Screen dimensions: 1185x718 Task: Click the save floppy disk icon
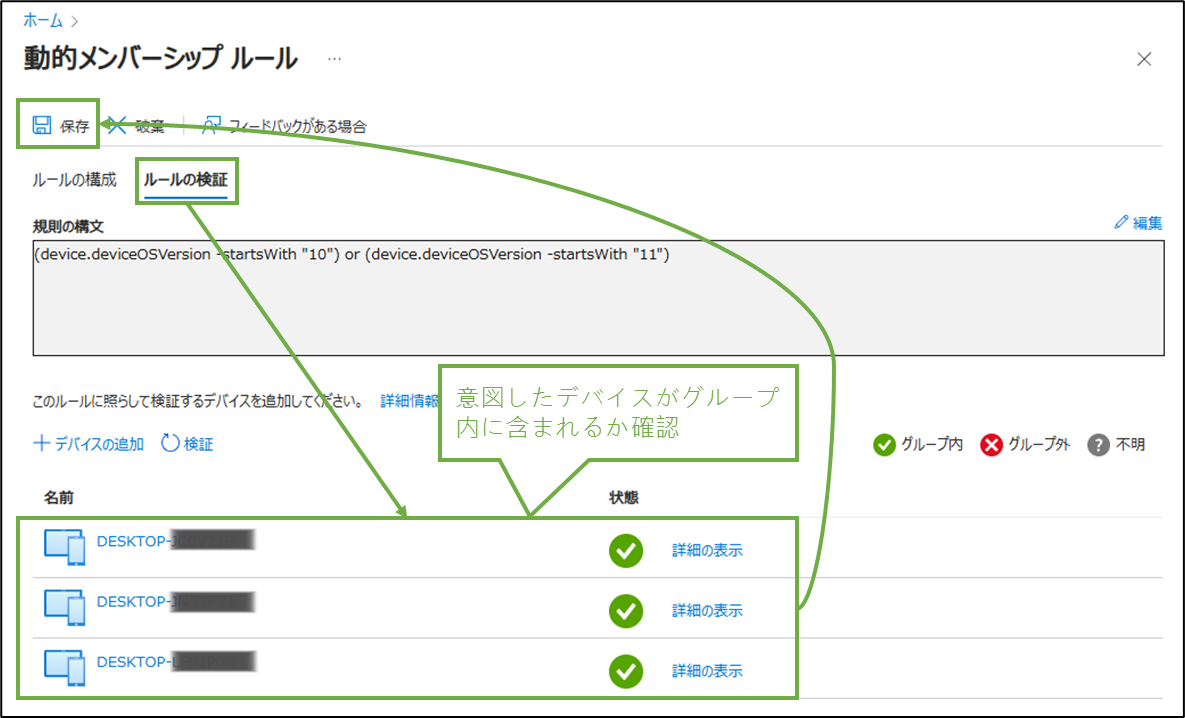pyautogui.click(x=42, y=125)
